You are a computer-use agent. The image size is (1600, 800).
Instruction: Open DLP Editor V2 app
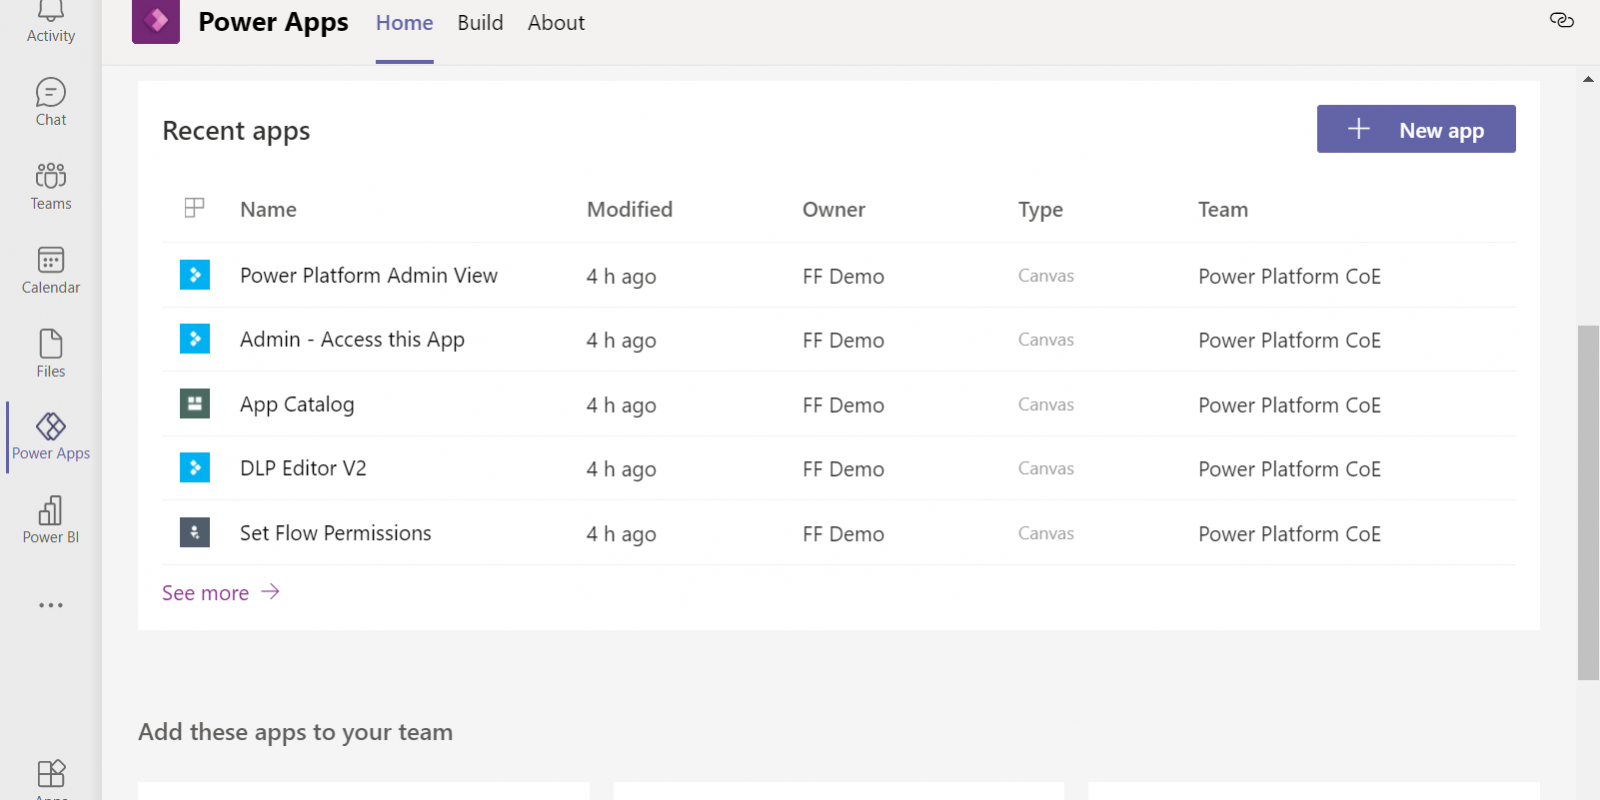(303, 468)
